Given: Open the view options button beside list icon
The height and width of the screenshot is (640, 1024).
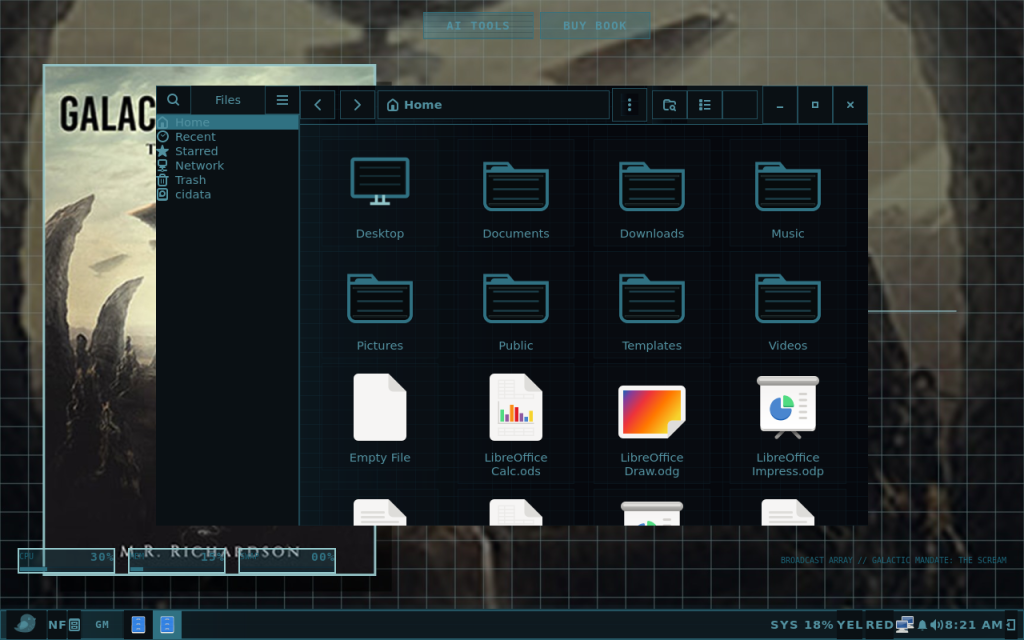Looking at the screenshot, I should (x=740, y=104).
